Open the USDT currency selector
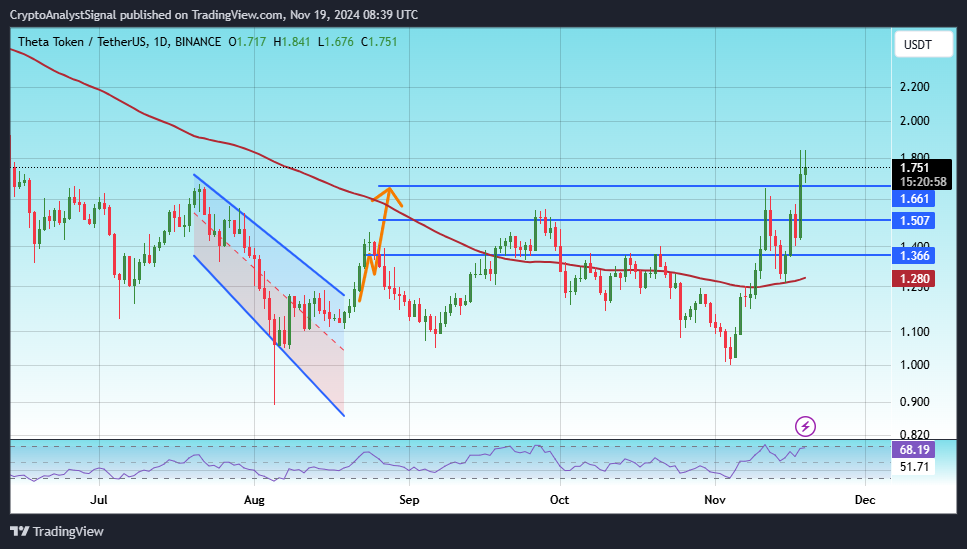Screen dimensions: 967x549 (923, 44)
